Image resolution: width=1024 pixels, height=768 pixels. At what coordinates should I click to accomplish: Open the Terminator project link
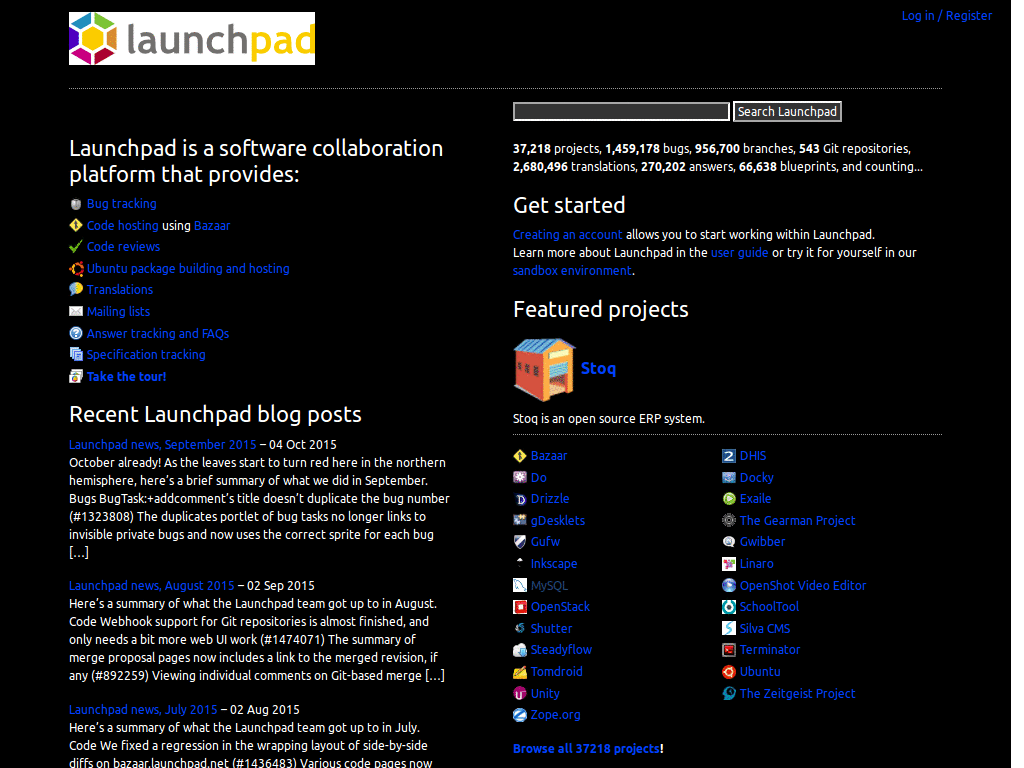click(770, 650)
